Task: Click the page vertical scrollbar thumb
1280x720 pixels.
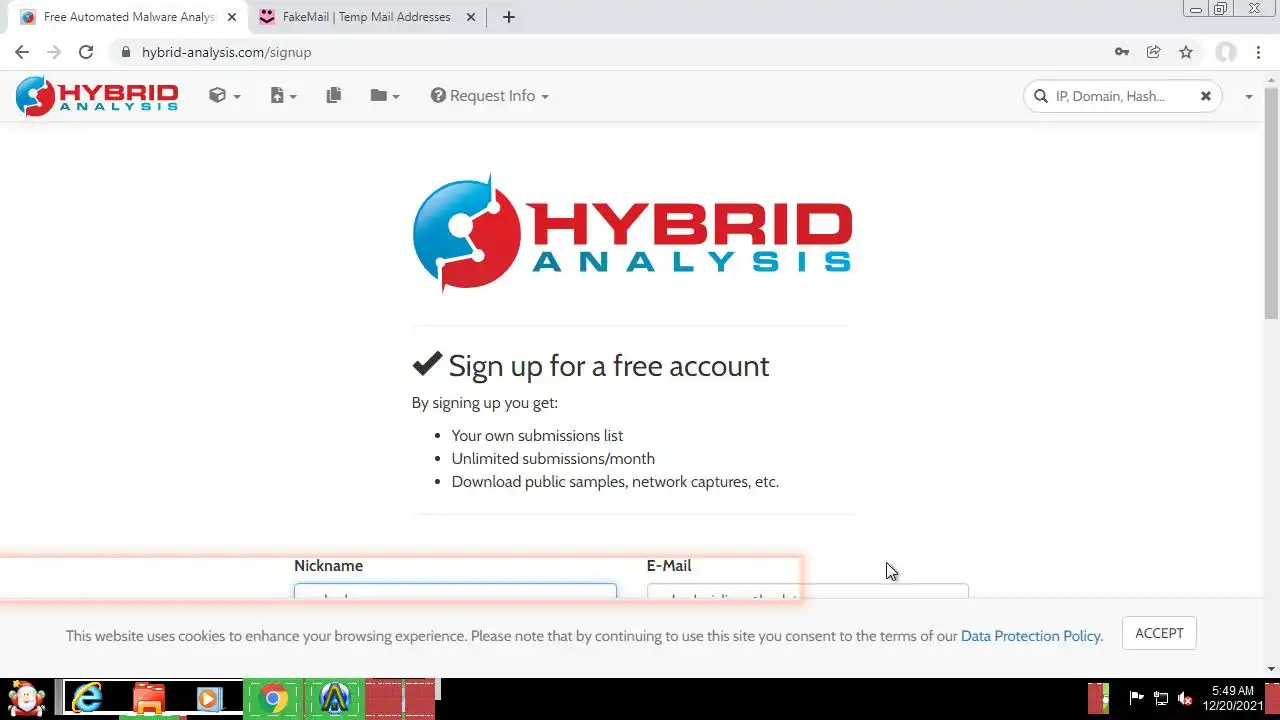Action: pos(1271,205)
